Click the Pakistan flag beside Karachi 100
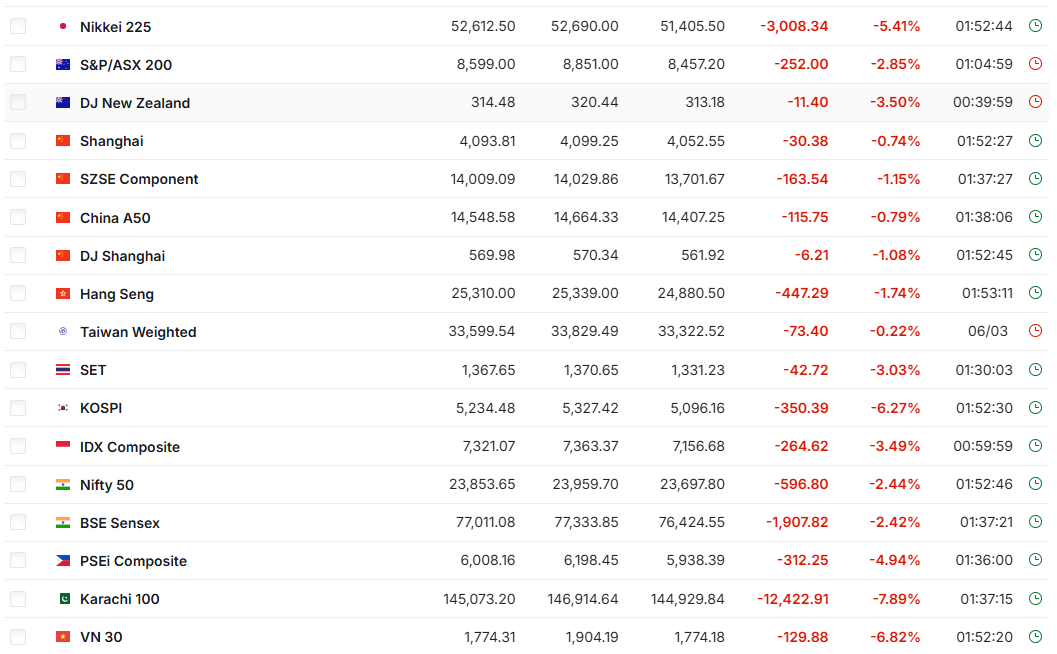 click(63, 599)
